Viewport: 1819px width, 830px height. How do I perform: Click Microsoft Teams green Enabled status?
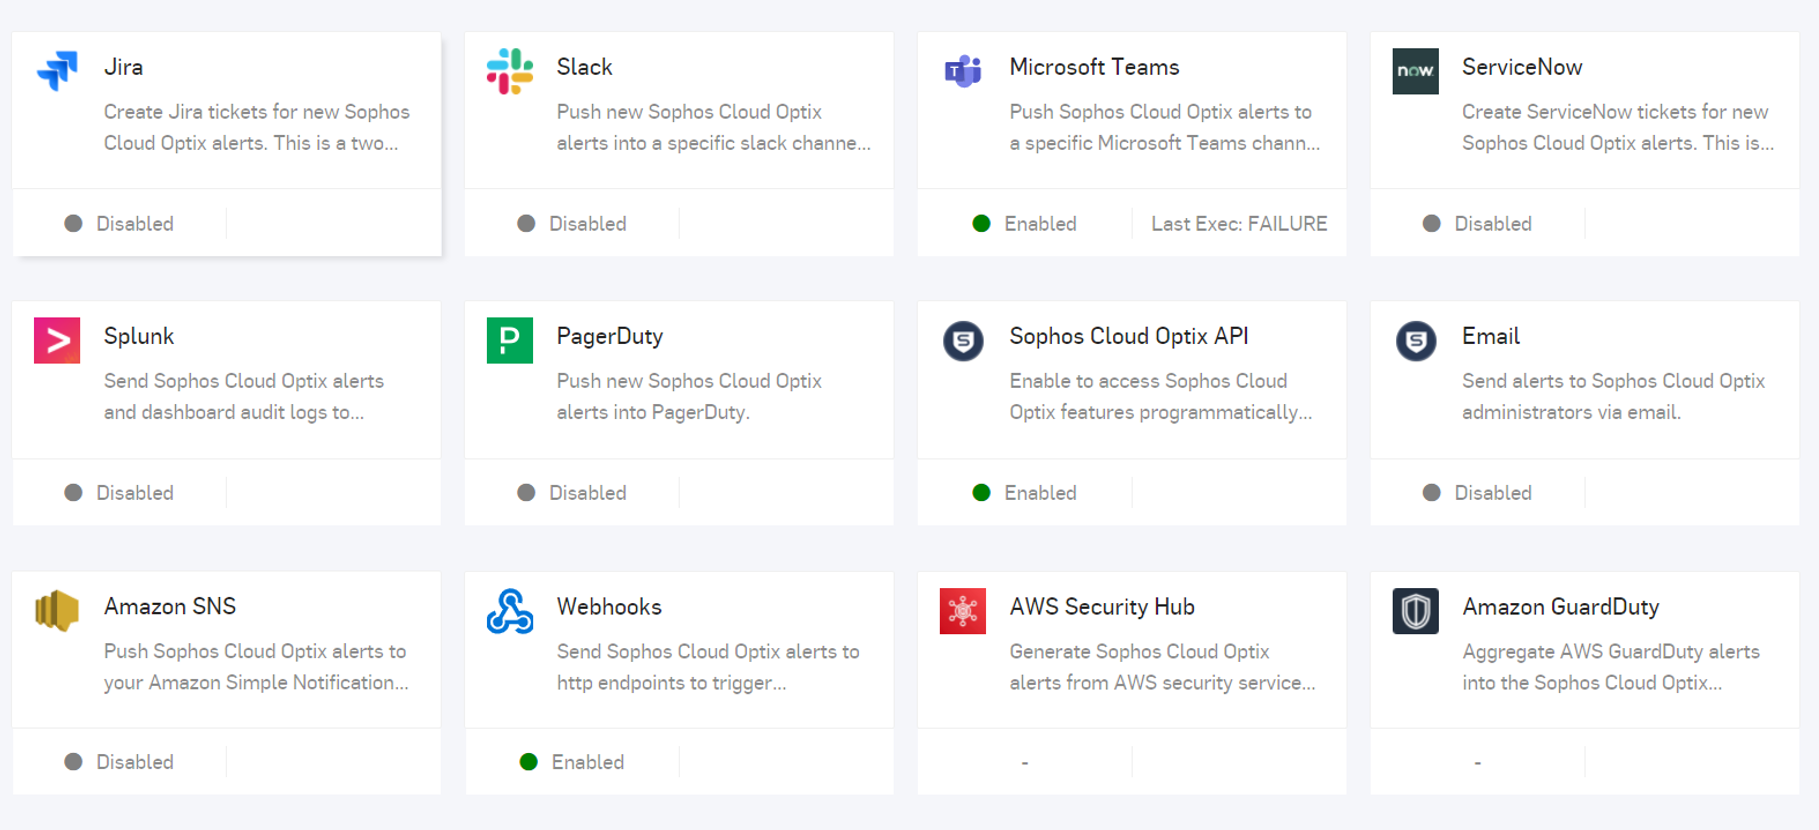pyautogui.click(x=1025, y=224)
